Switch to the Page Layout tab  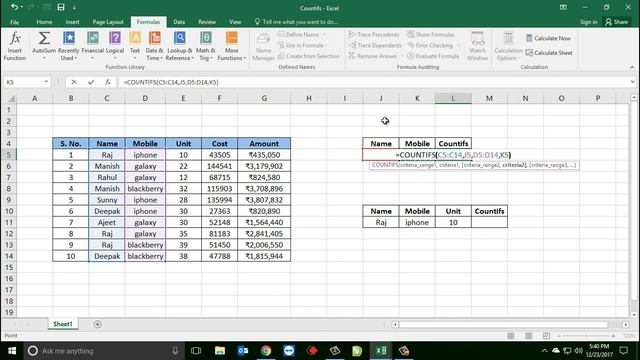(108, 22)
